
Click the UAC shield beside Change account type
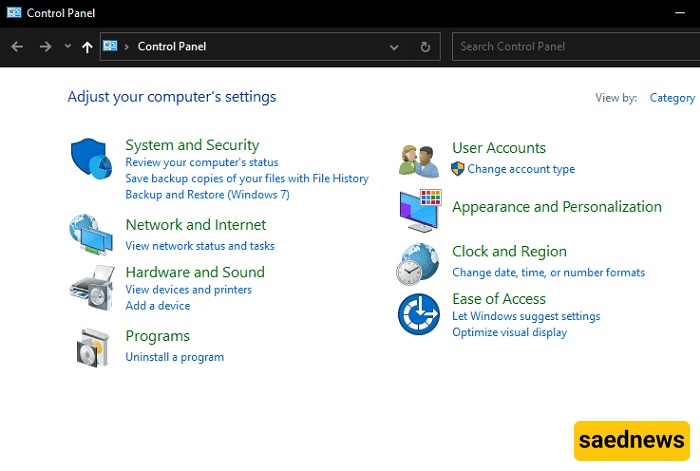point(458,169)
